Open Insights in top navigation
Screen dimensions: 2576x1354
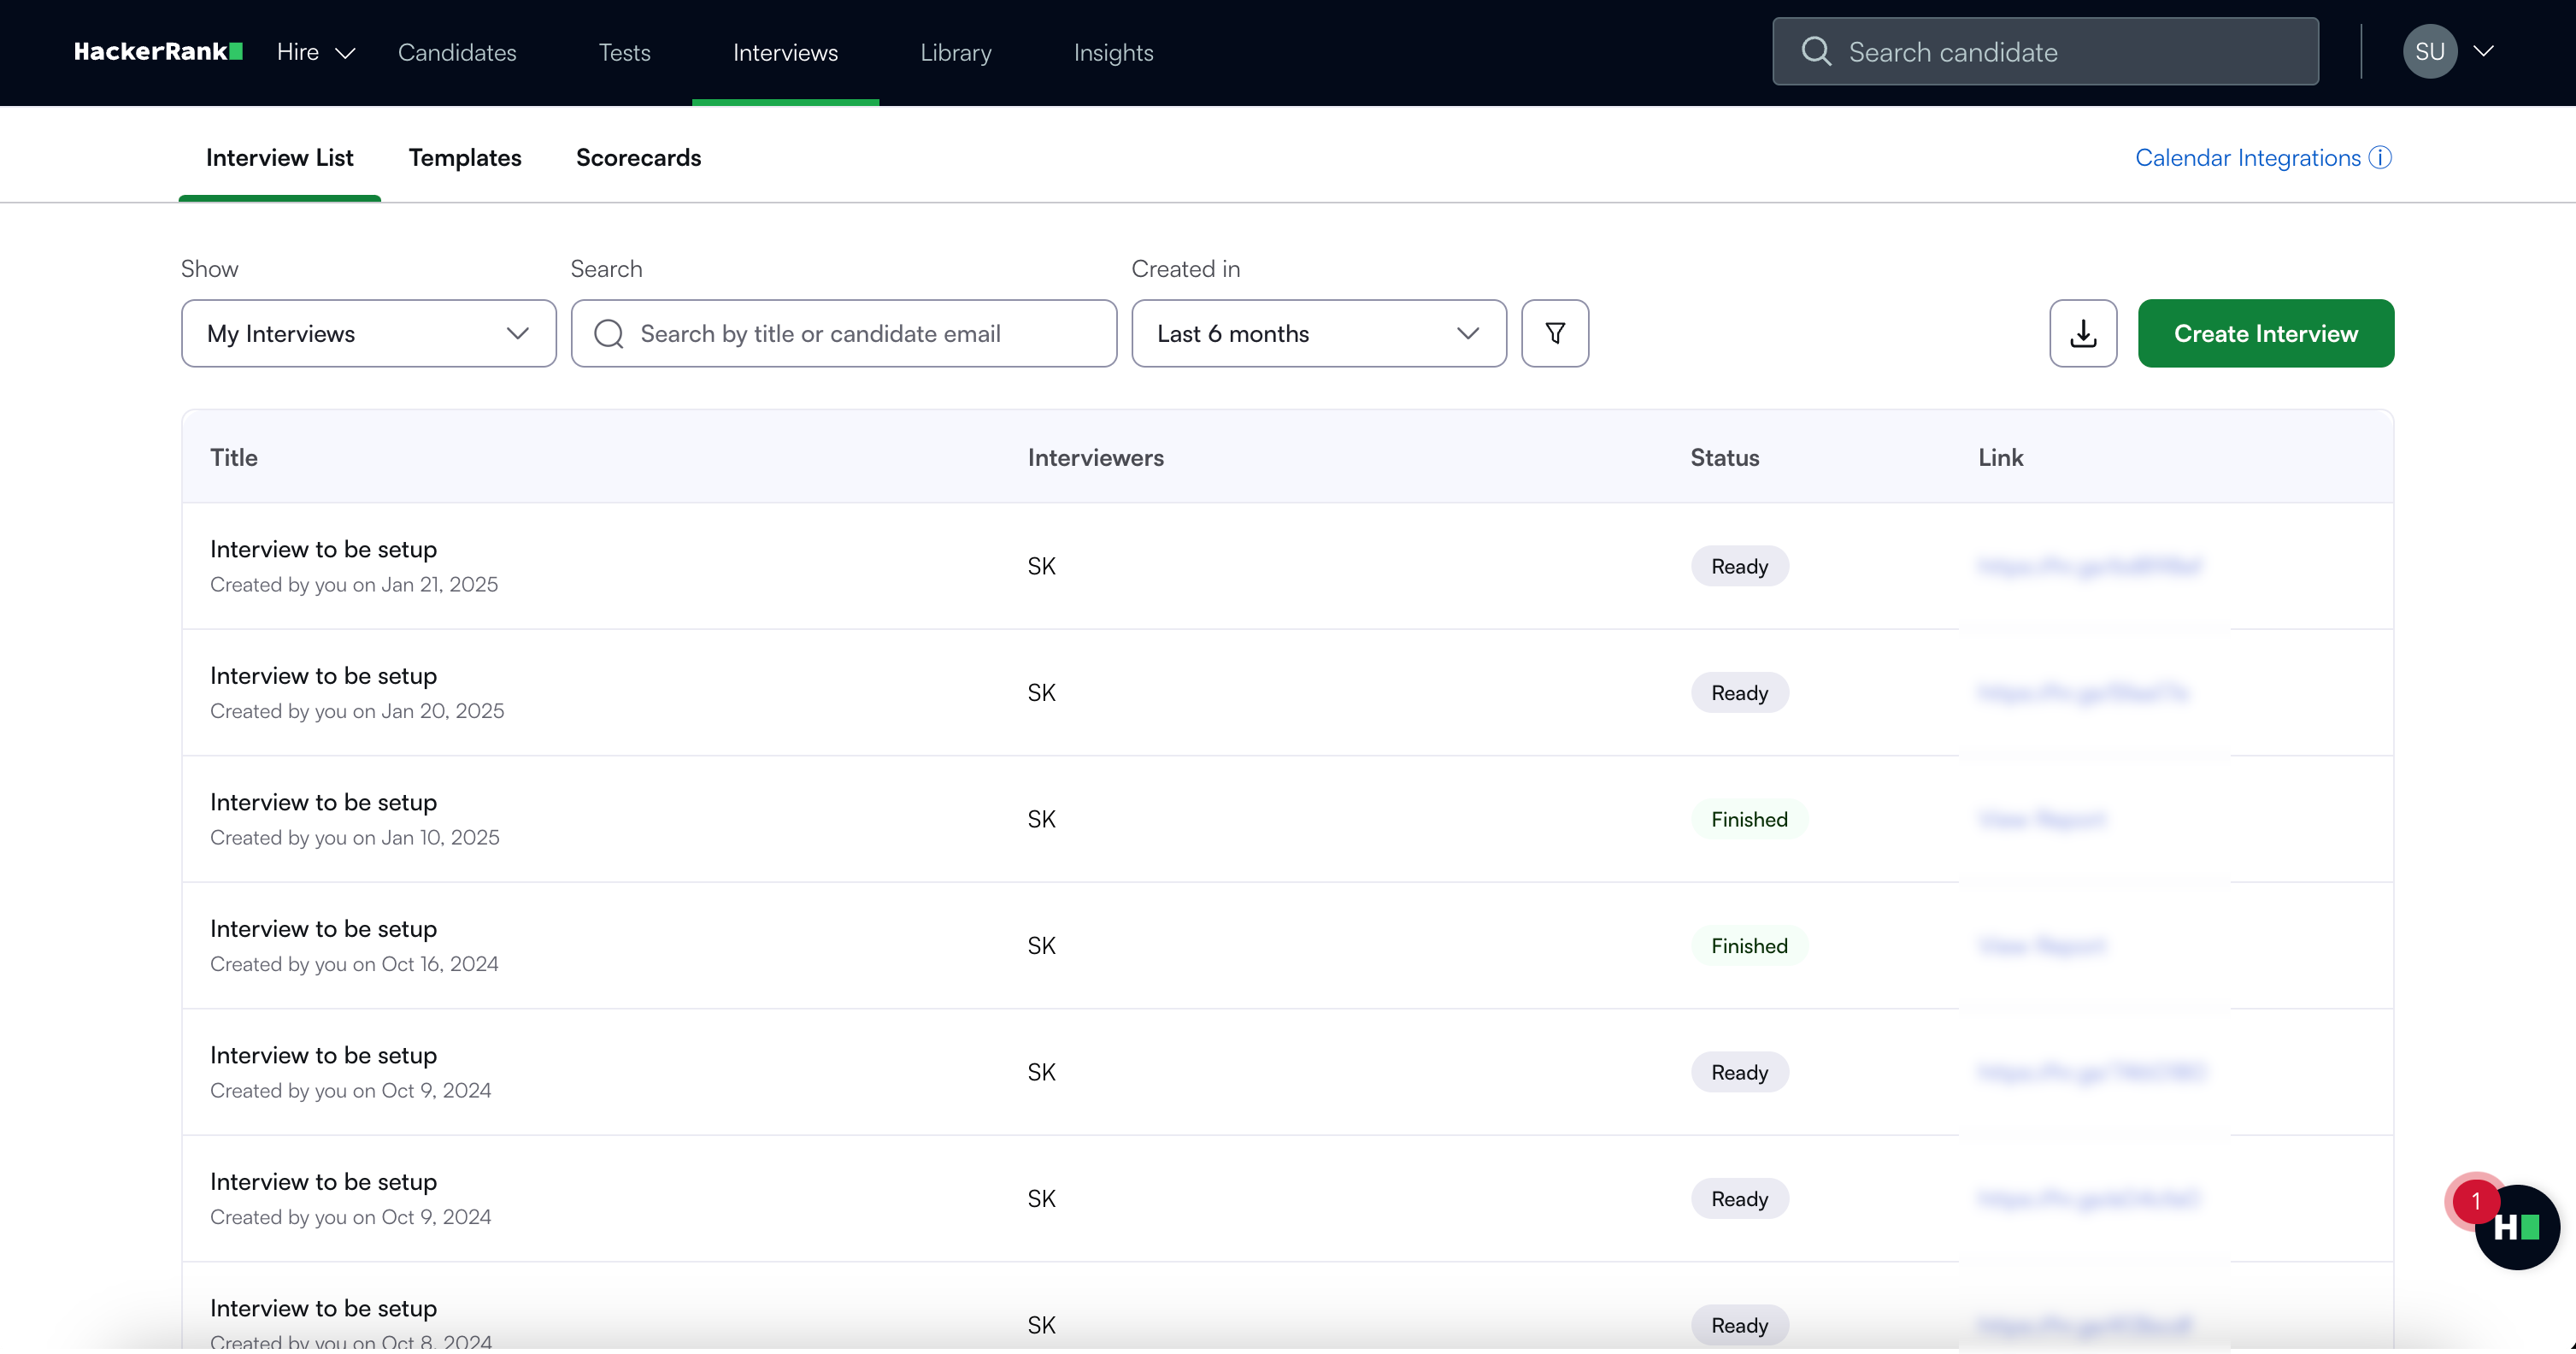coord(1113,52)
